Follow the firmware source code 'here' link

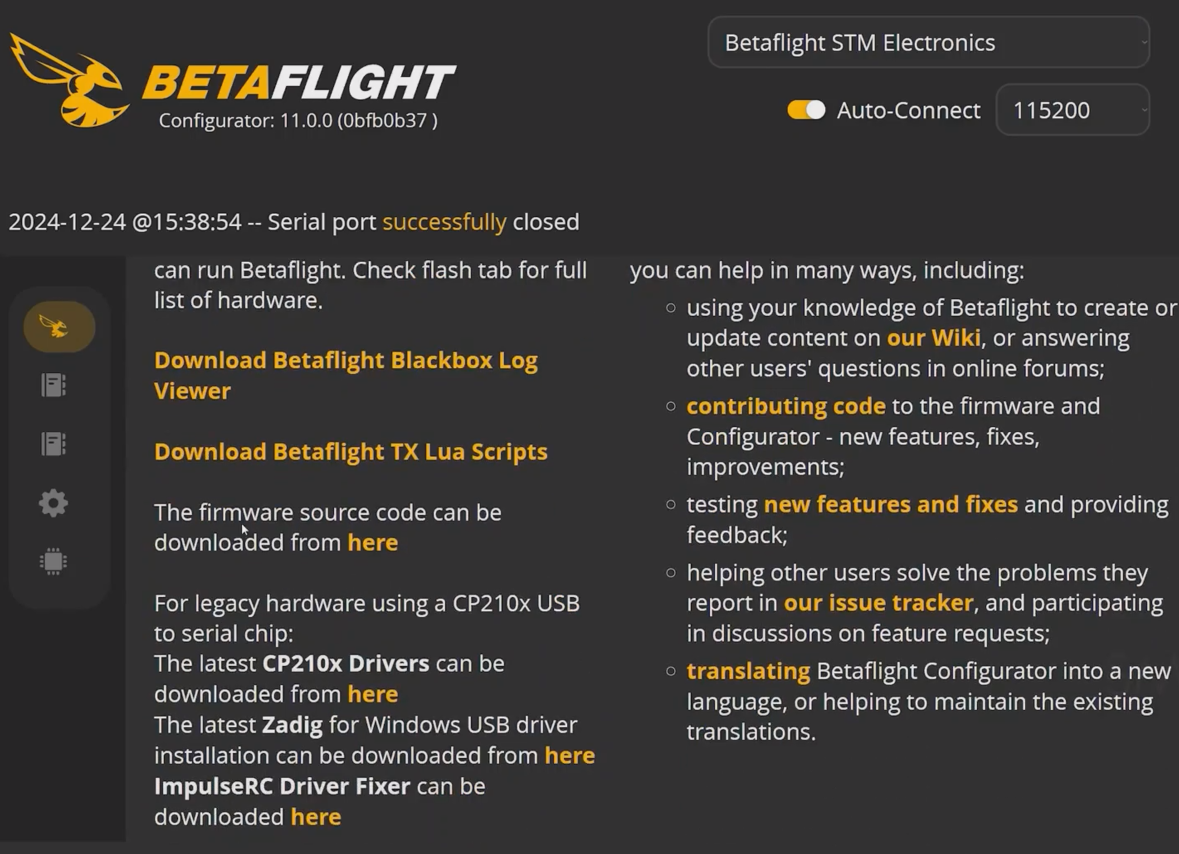372,543
